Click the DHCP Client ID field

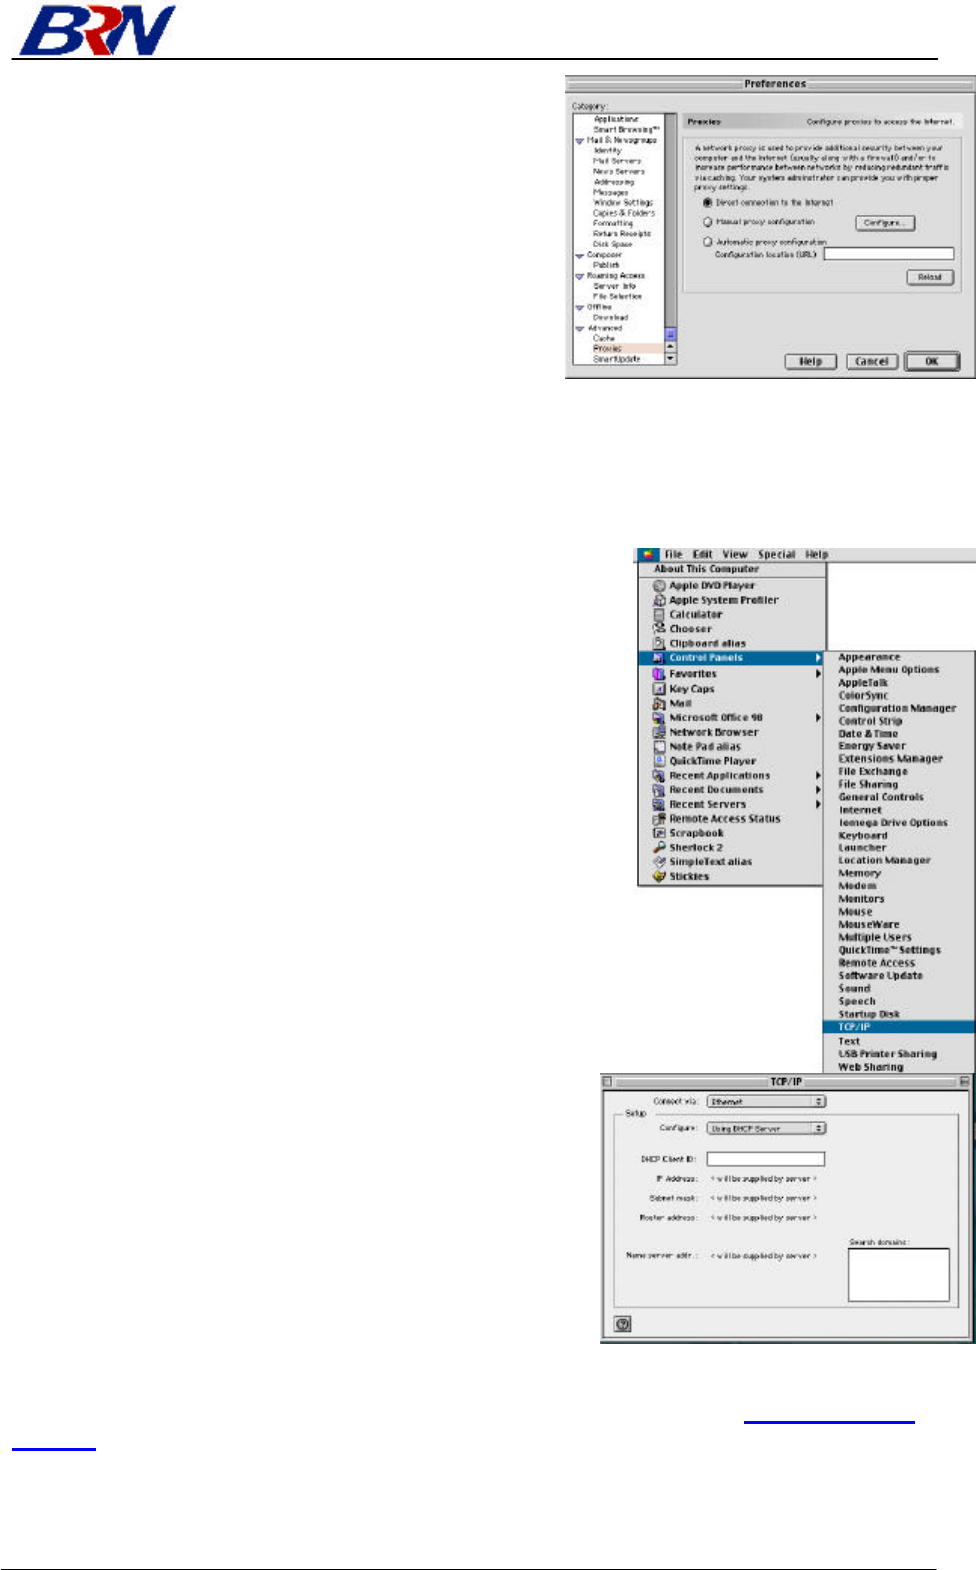click(x=766, y=1159)
